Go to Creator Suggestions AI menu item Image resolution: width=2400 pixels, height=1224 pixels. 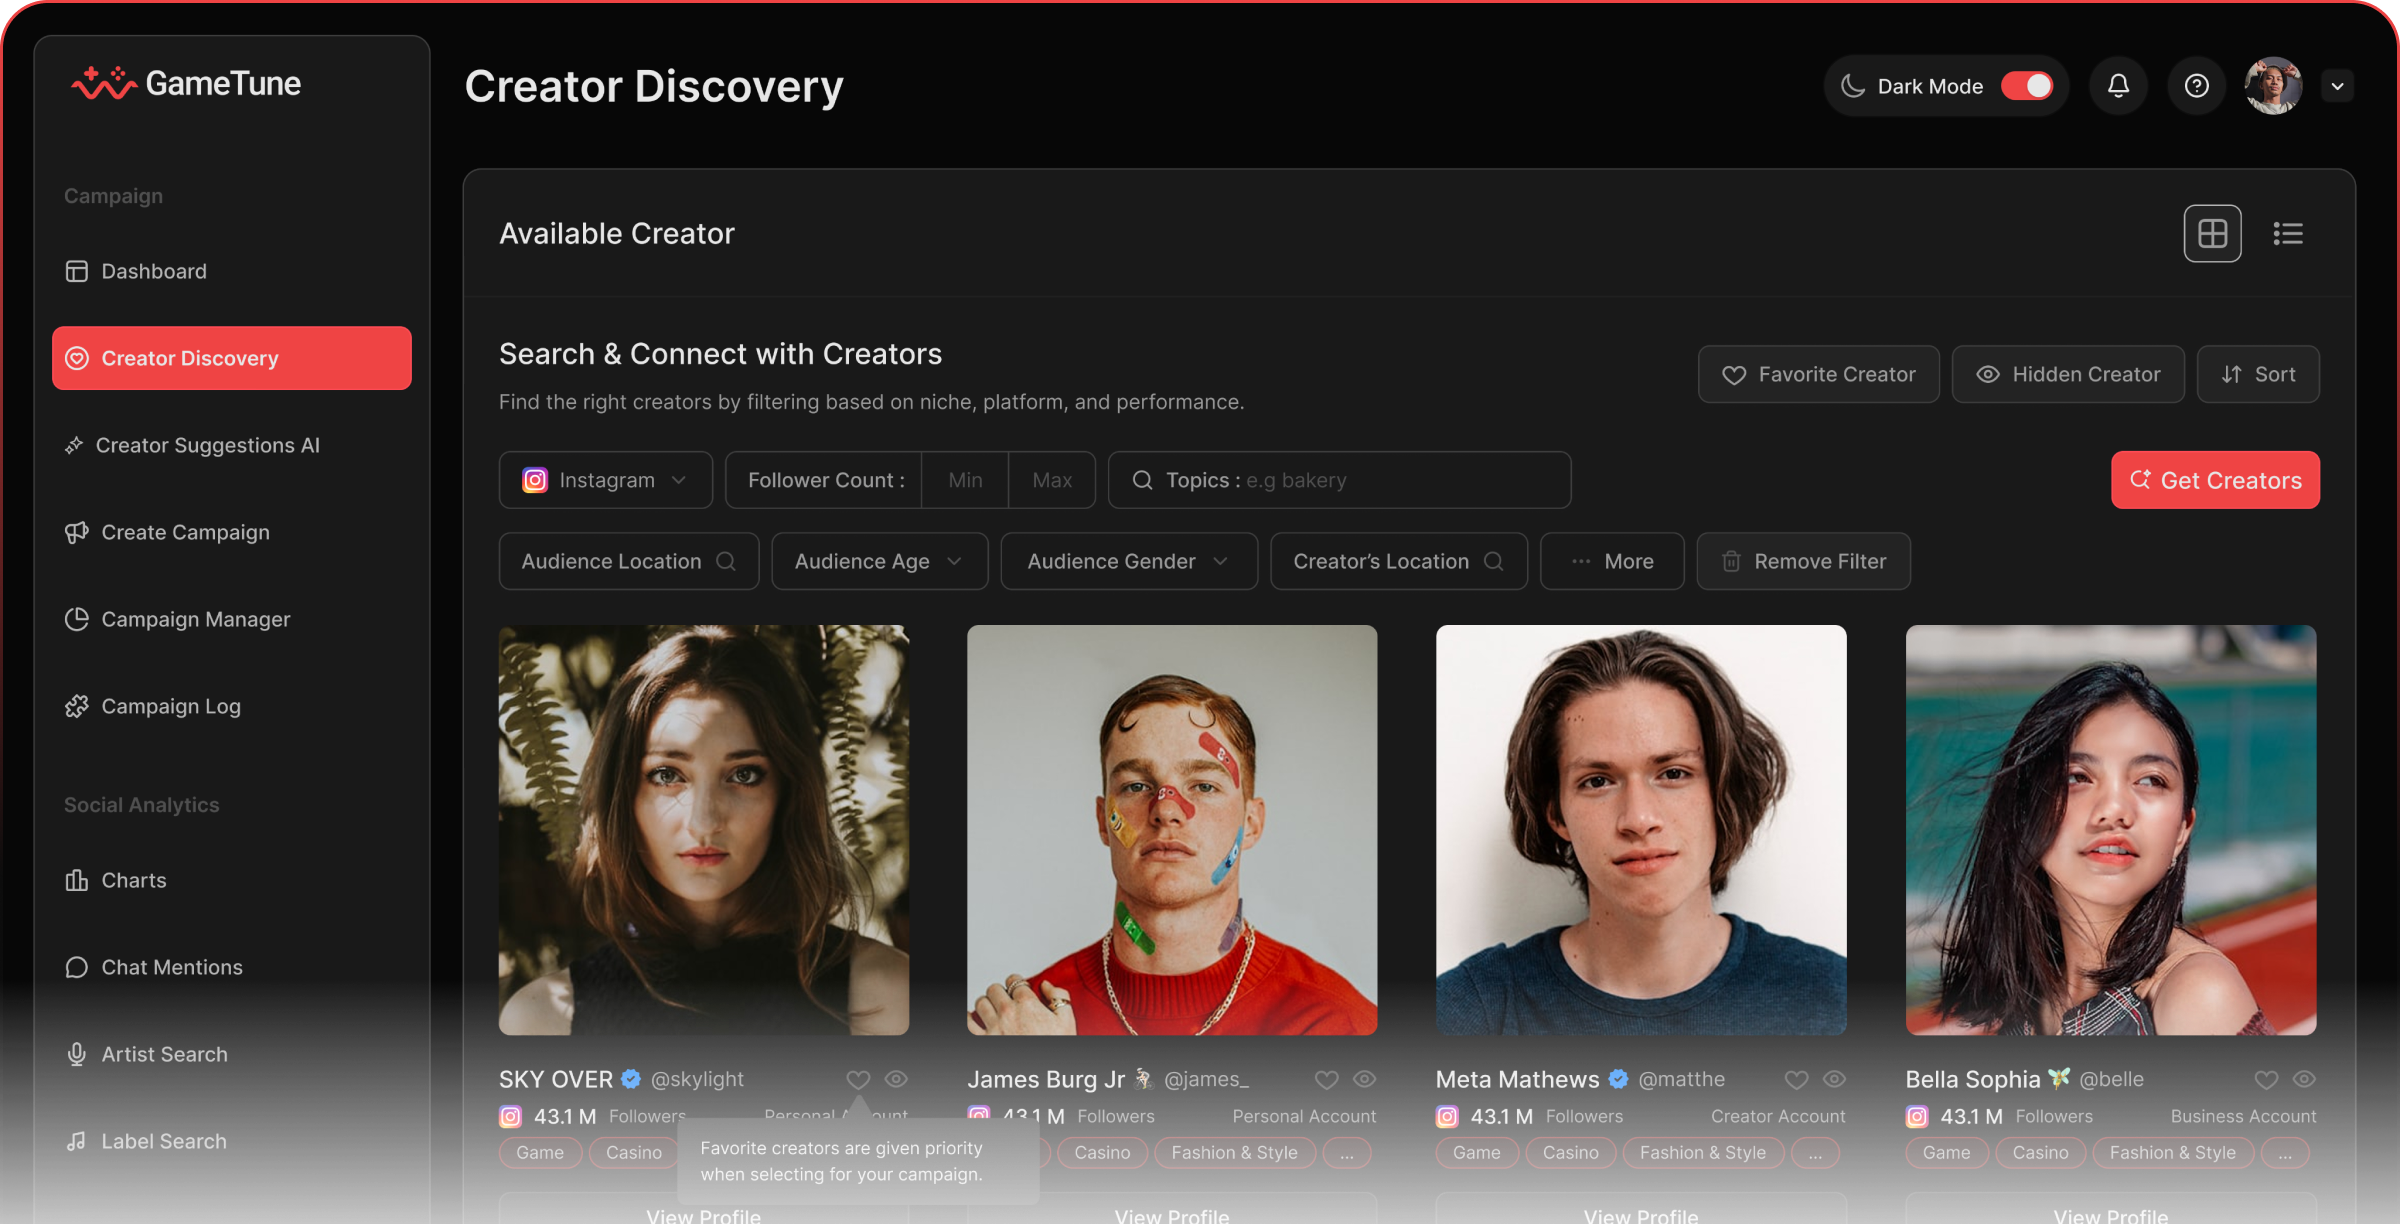[207, 445]
